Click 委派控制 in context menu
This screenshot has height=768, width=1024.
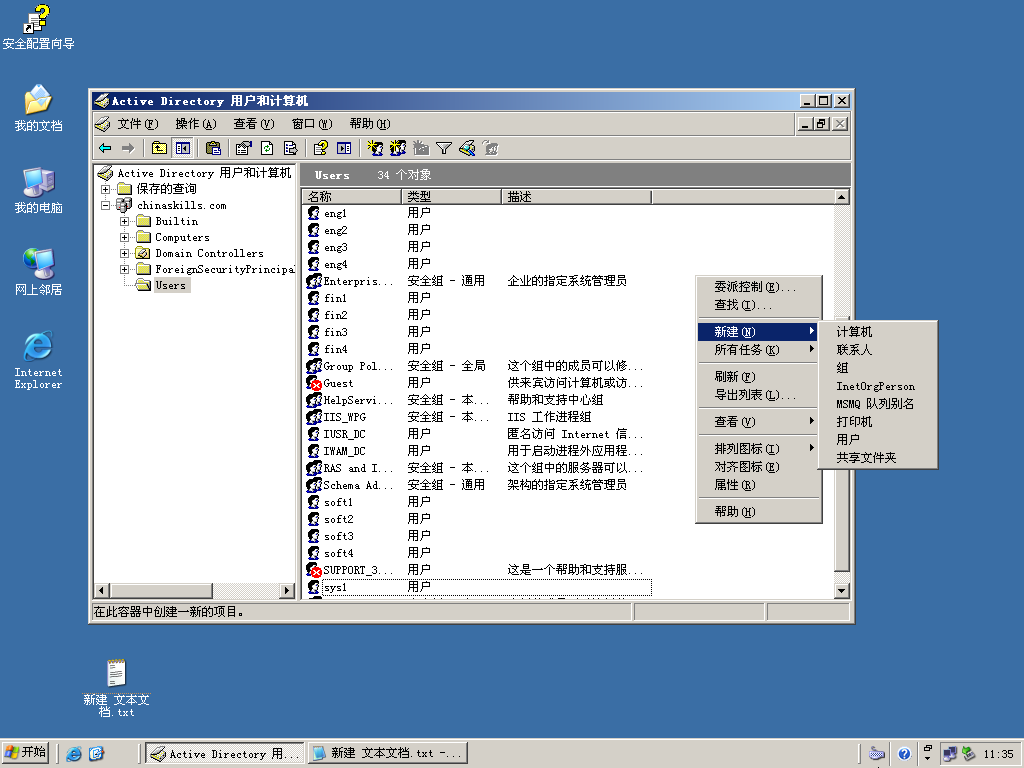tap(758, 287)
